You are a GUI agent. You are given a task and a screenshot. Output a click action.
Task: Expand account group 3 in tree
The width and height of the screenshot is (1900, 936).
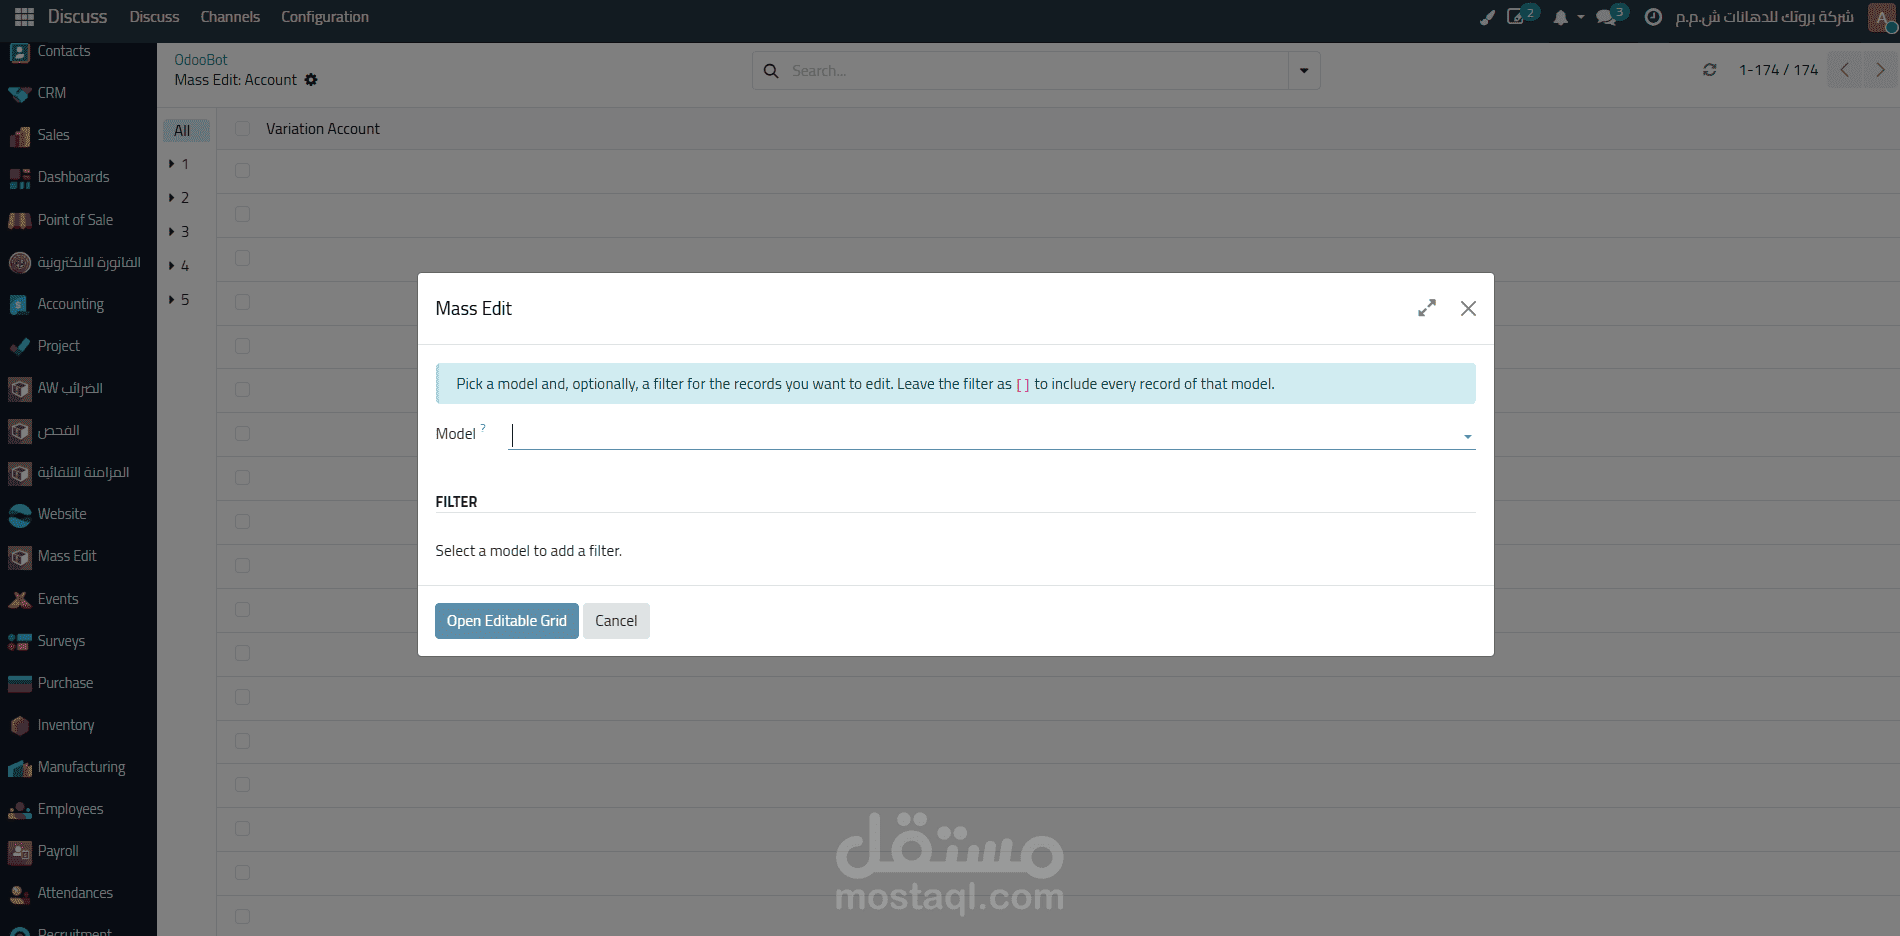coord(172,232)
